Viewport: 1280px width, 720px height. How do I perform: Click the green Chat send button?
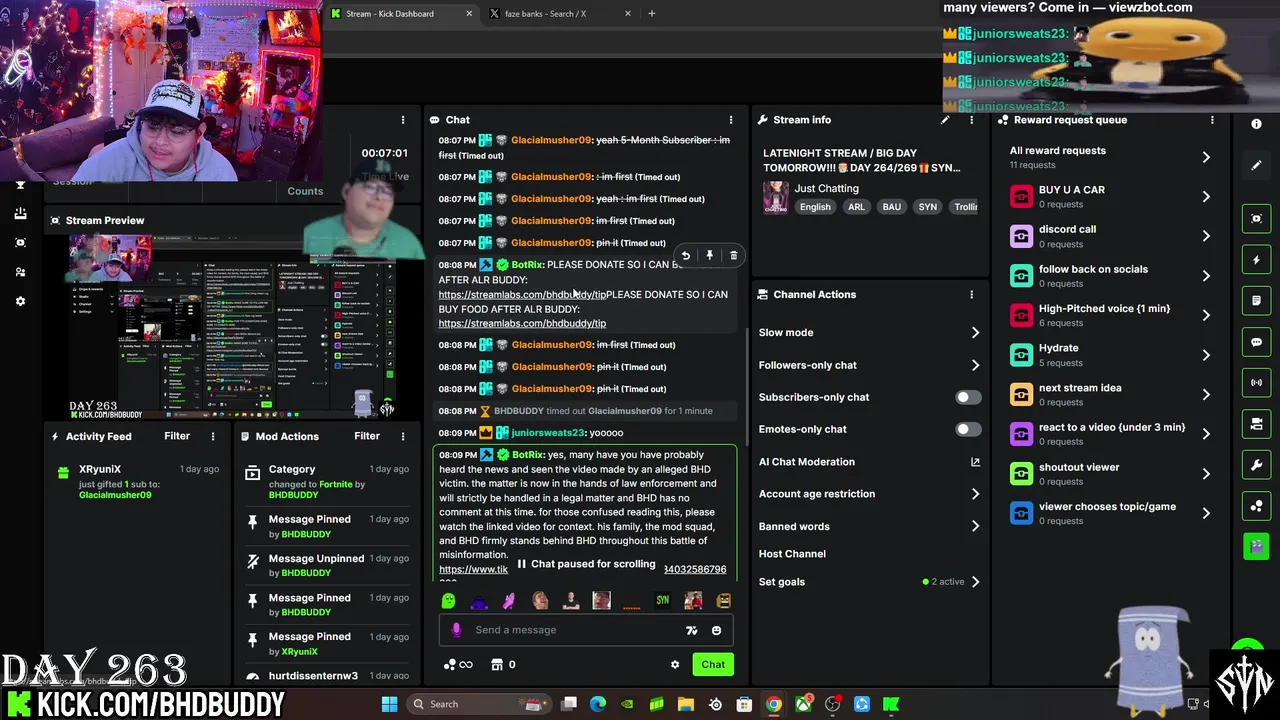pos(713,665)
